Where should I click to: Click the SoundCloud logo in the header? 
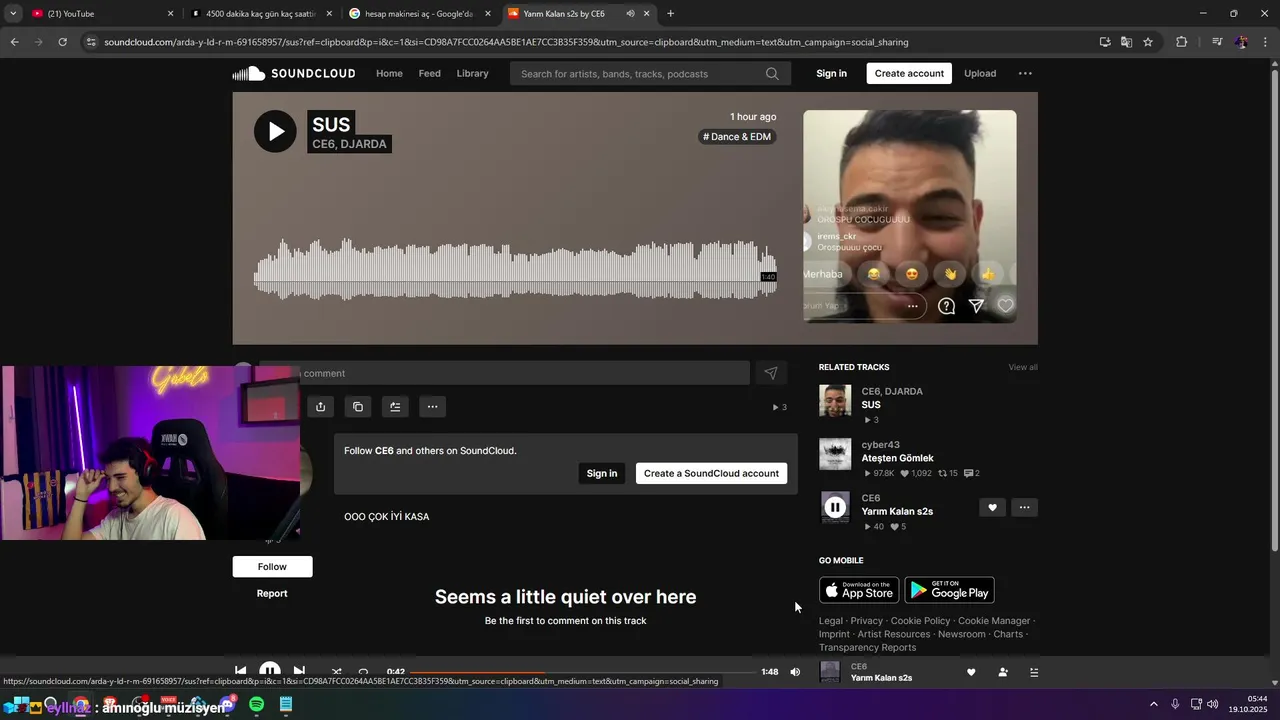click(x=294, y=74)
